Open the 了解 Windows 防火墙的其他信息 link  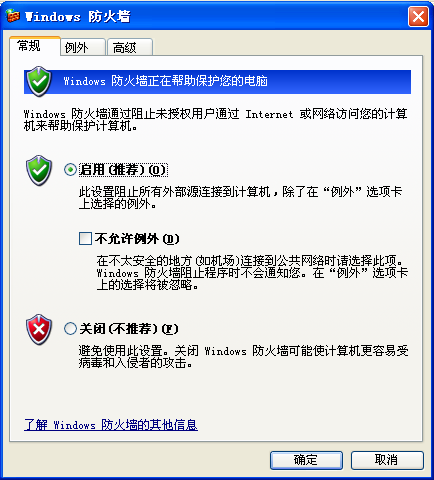(111, 425)
